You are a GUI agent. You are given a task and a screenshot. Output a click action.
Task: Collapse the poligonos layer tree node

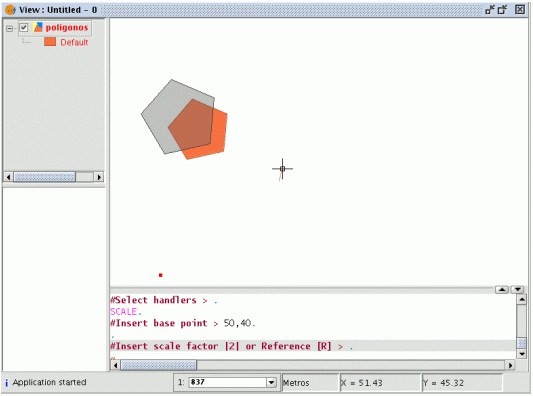pyautogui.click(x=10, y=29)
